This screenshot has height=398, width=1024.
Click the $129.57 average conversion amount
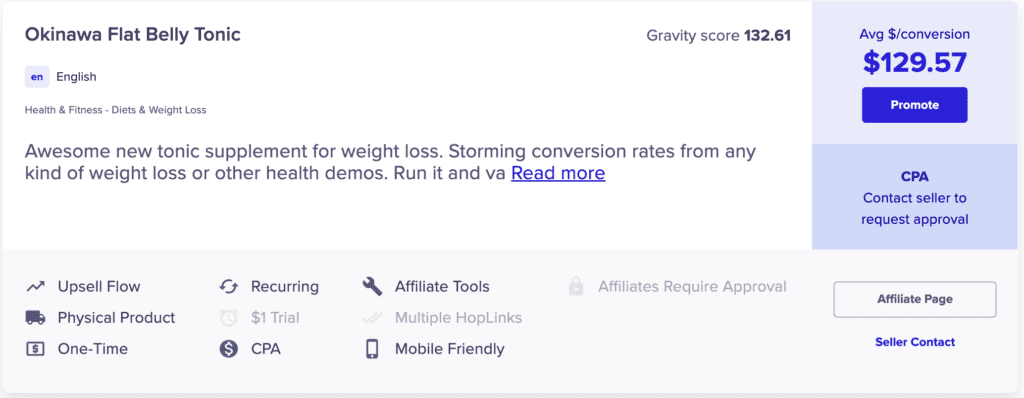pos(914,62)
